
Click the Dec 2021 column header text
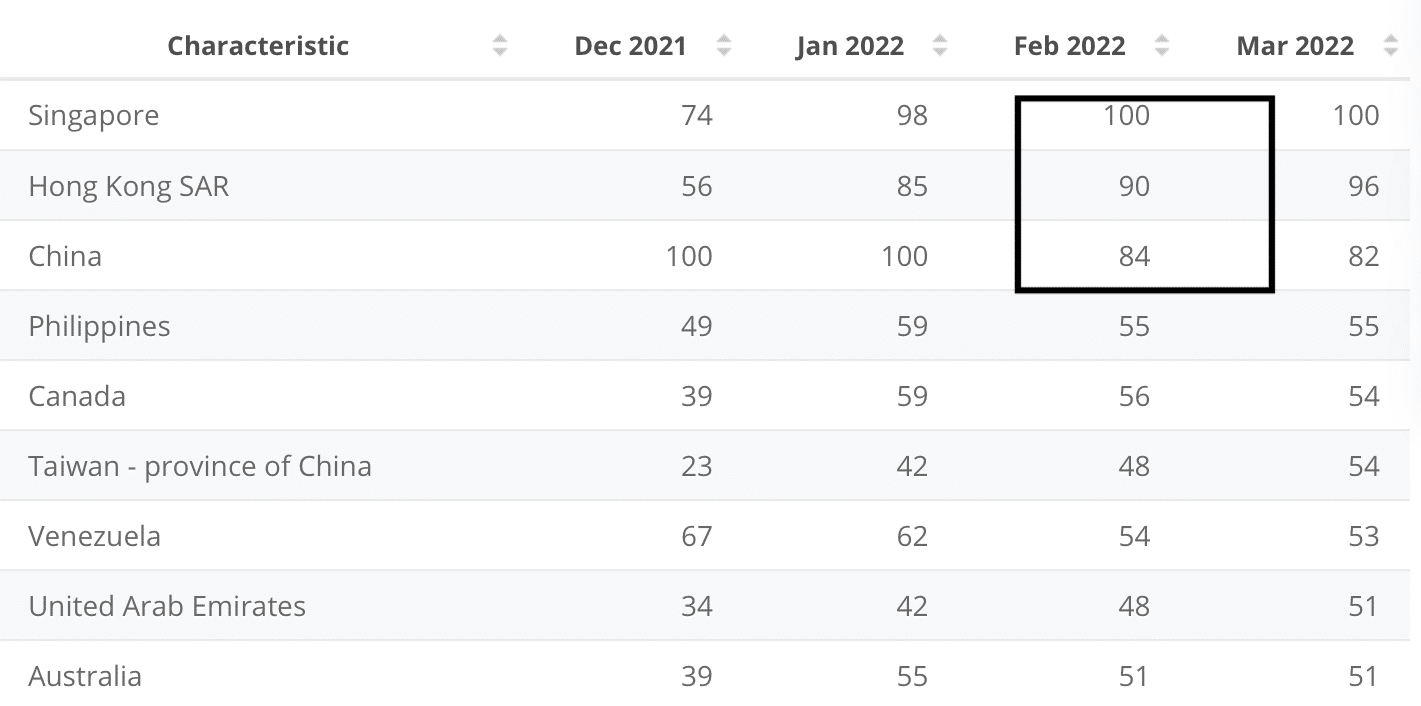[x=630, y=46]
